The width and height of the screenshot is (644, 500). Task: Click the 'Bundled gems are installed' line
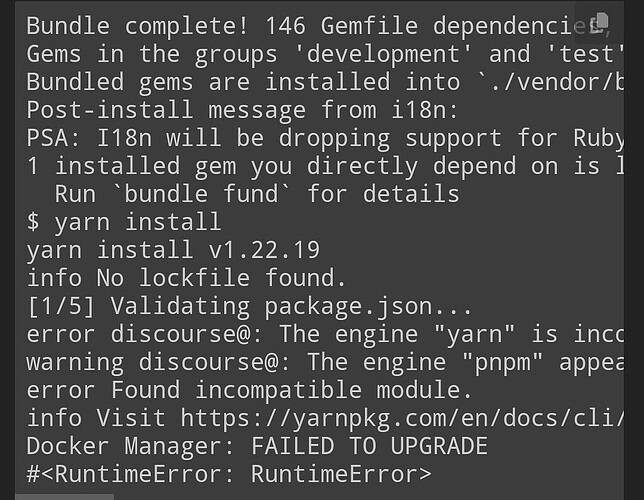pos(300,81)
